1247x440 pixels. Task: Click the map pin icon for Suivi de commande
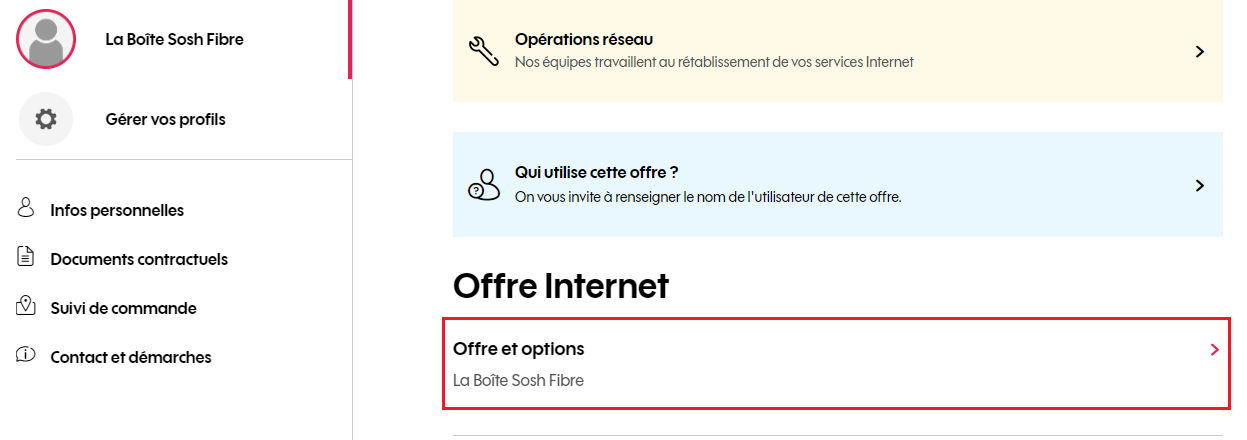point(26,307)
